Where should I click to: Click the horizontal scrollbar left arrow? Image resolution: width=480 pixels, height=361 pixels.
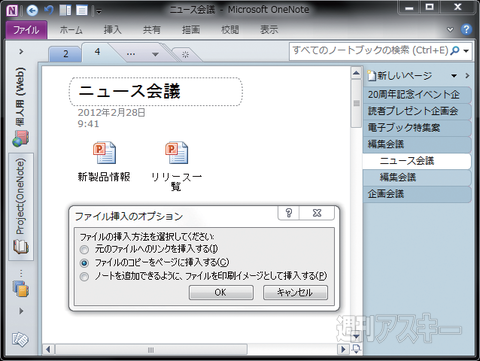point(48,349)
